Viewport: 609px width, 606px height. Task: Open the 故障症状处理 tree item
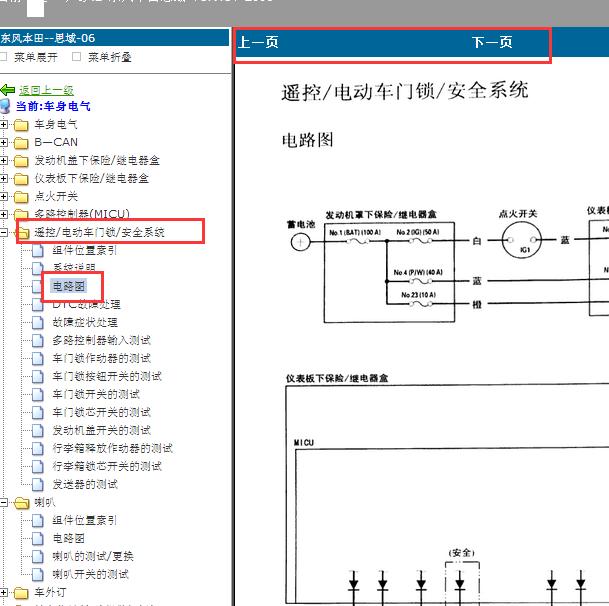tap(85, 322)
